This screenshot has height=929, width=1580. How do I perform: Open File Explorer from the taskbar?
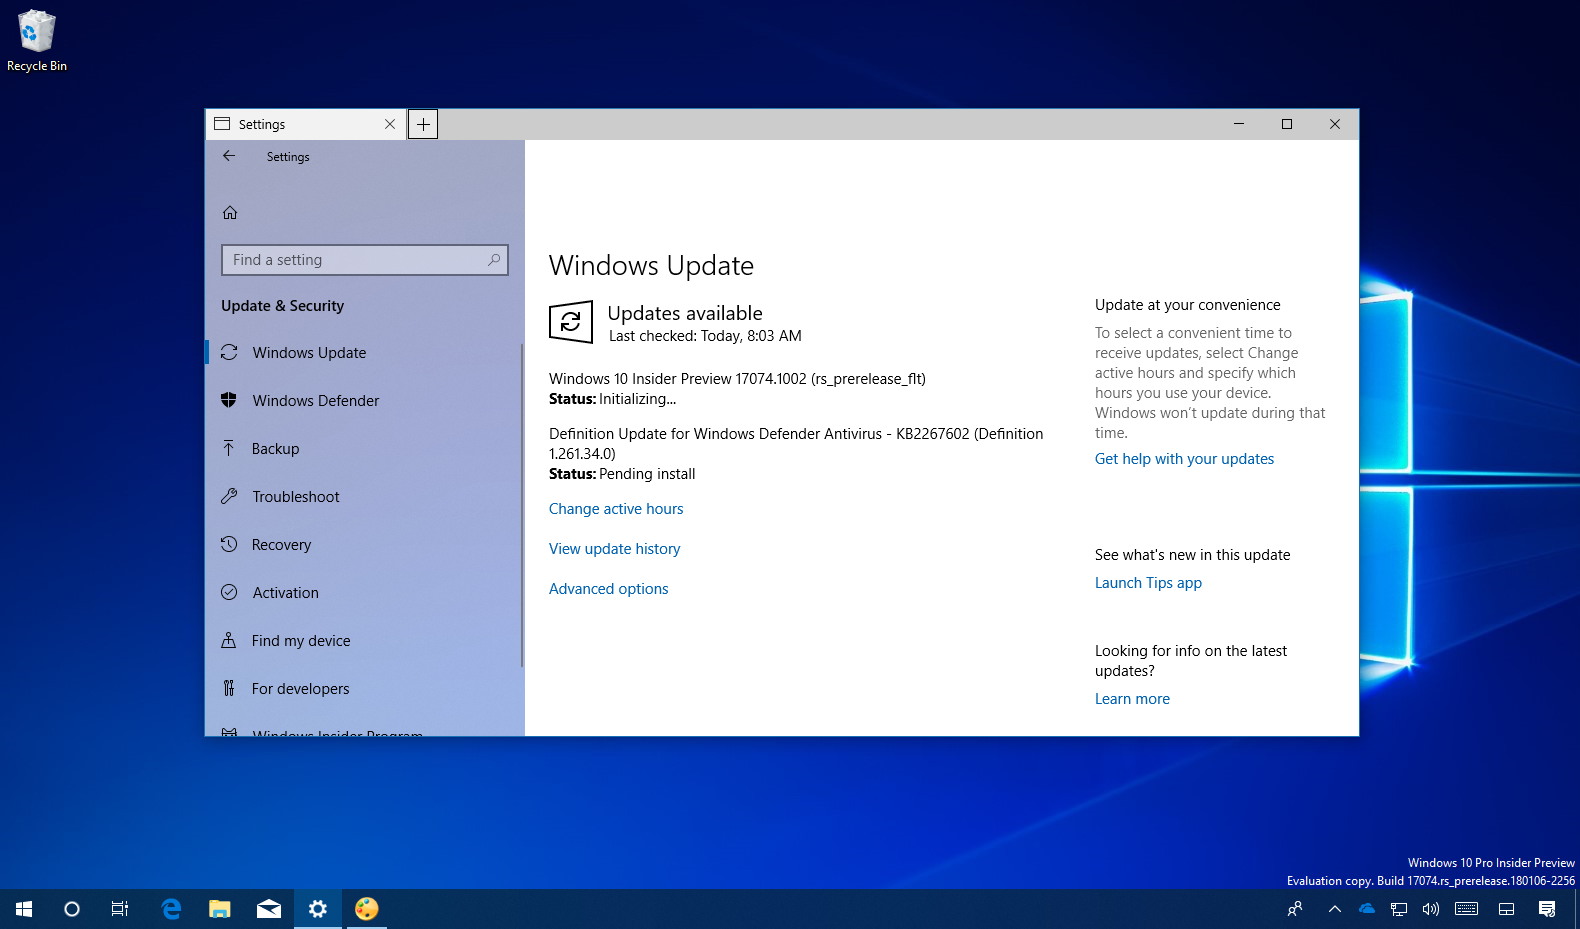(220, 909)
